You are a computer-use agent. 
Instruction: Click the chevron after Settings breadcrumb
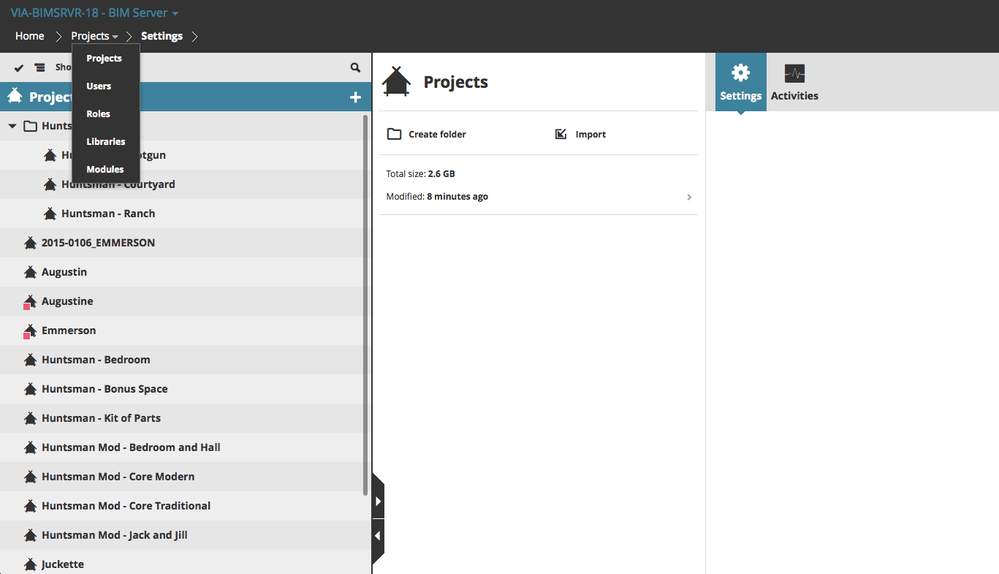[194, 36]
